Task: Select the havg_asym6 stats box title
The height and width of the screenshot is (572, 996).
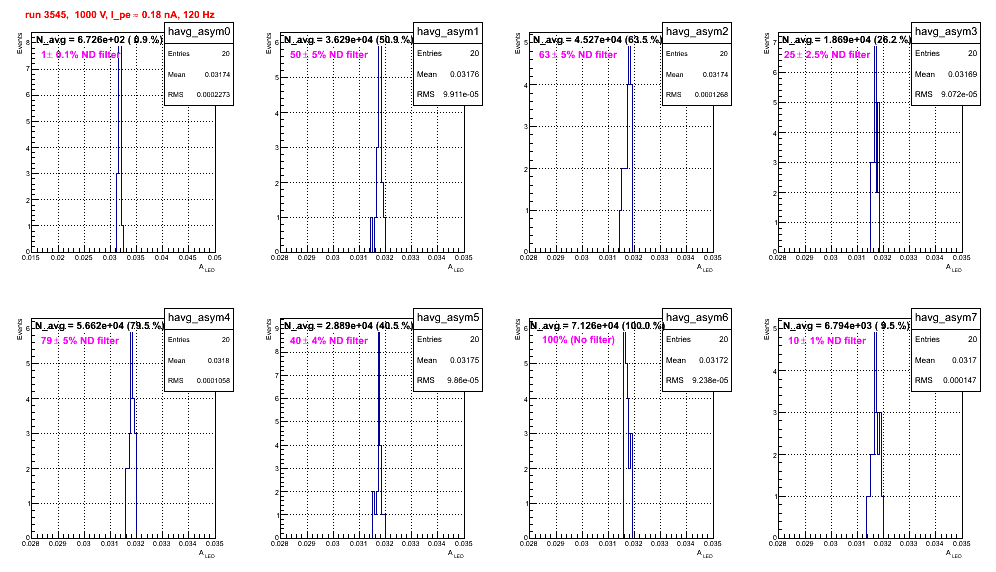Action: pyautogui.click(x=697, y=318)
